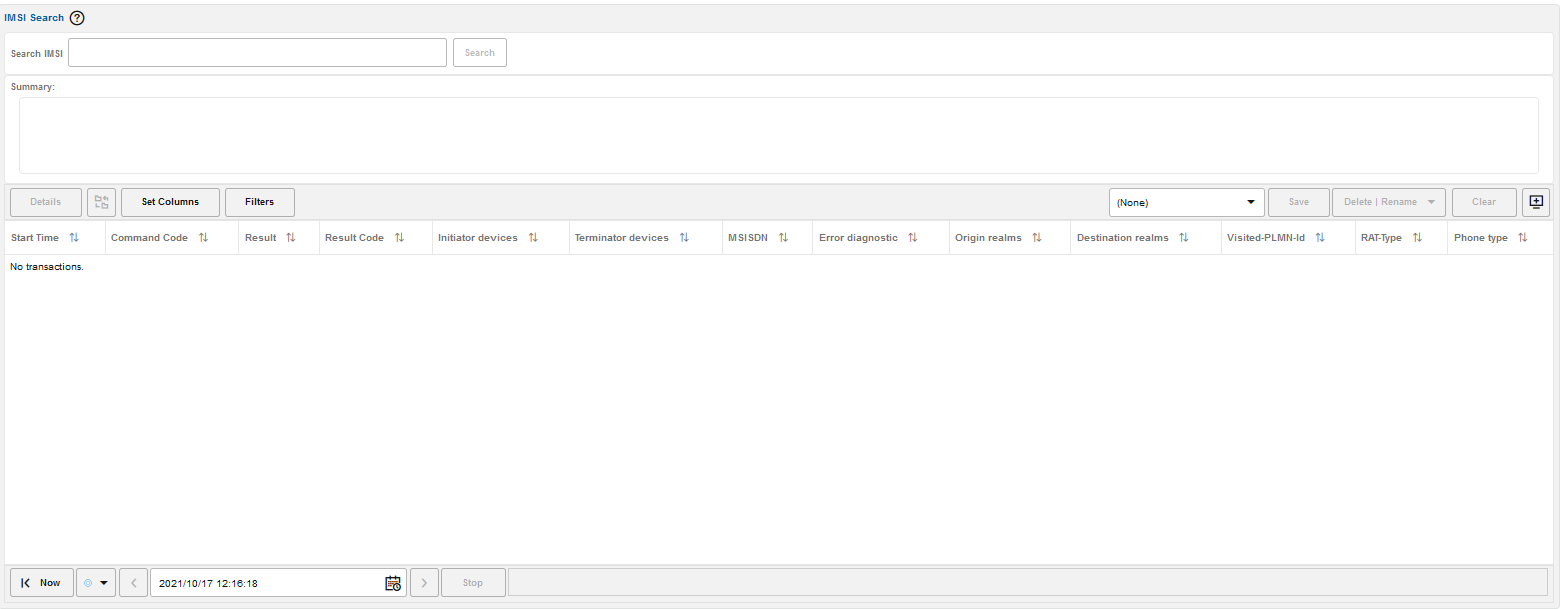Screen dimensions: 1567x609
Task: Sort by MSISDN column arrows
Action: [783, 238]
